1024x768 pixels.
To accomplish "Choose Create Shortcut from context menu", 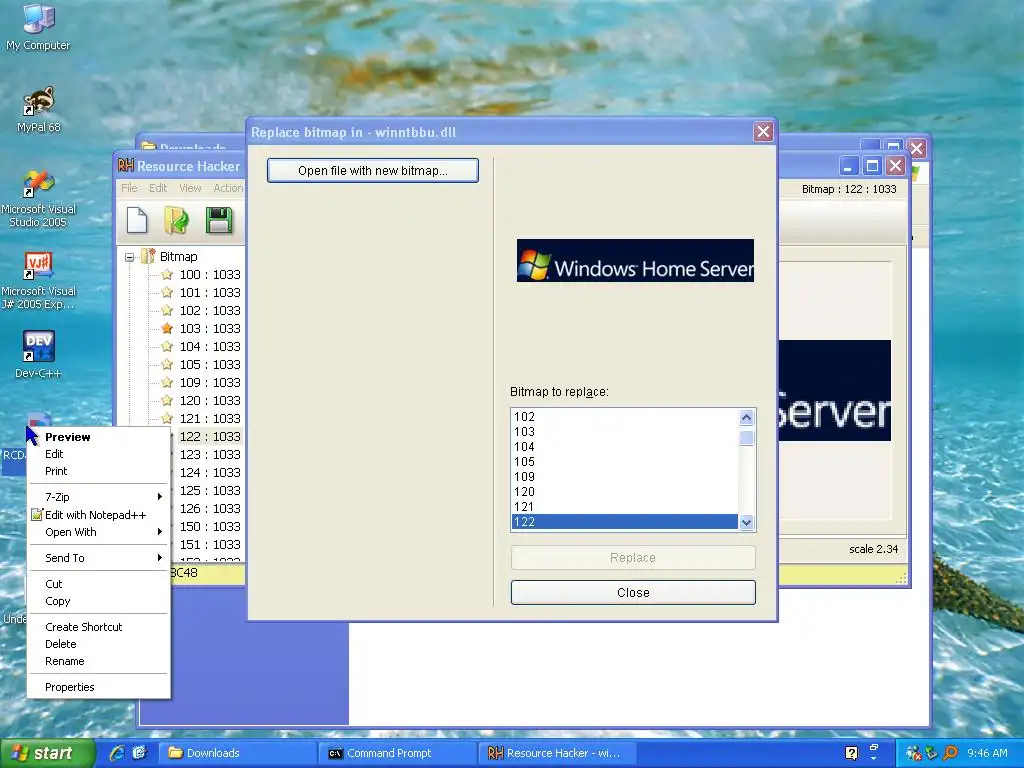I will point(99,627).
